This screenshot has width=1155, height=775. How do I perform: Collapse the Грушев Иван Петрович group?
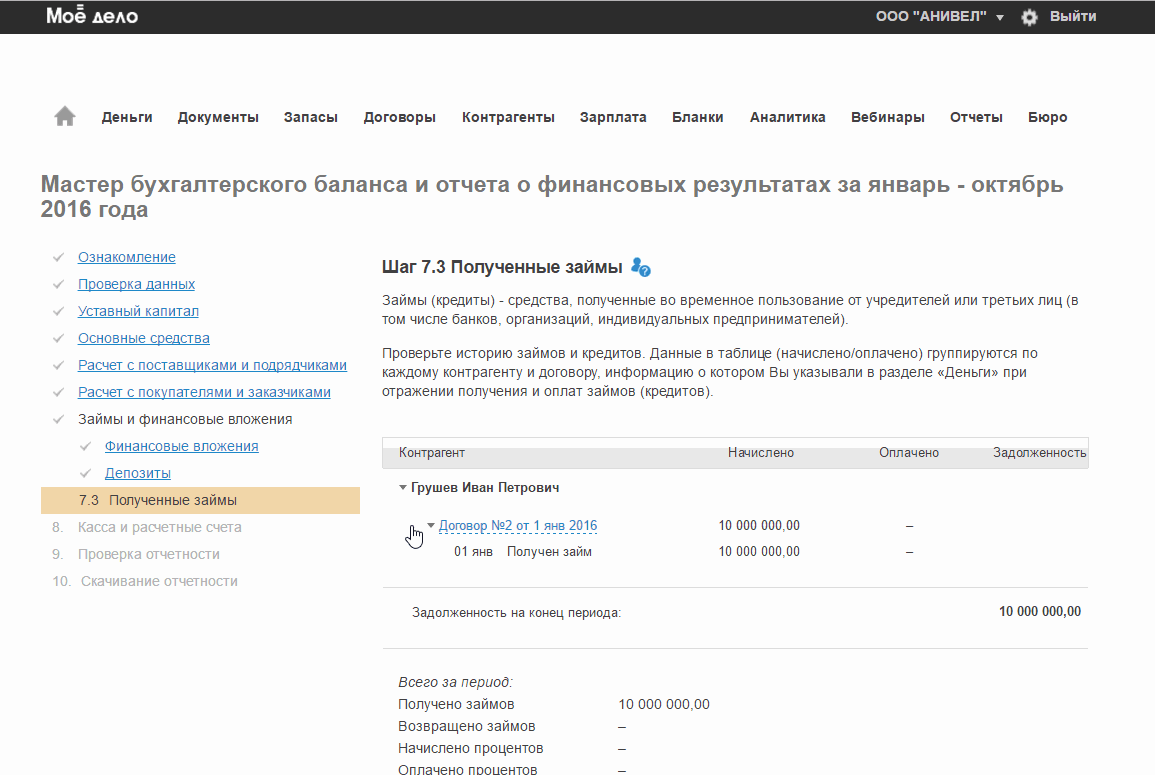tap(403, 487)
